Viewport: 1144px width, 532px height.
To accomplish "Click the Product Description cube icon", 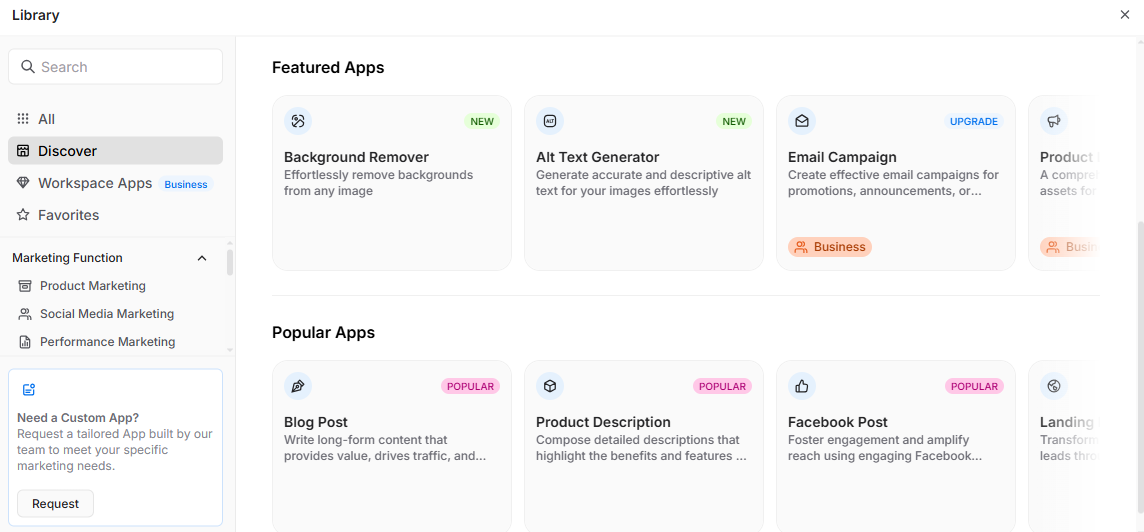I will point(550,386).
